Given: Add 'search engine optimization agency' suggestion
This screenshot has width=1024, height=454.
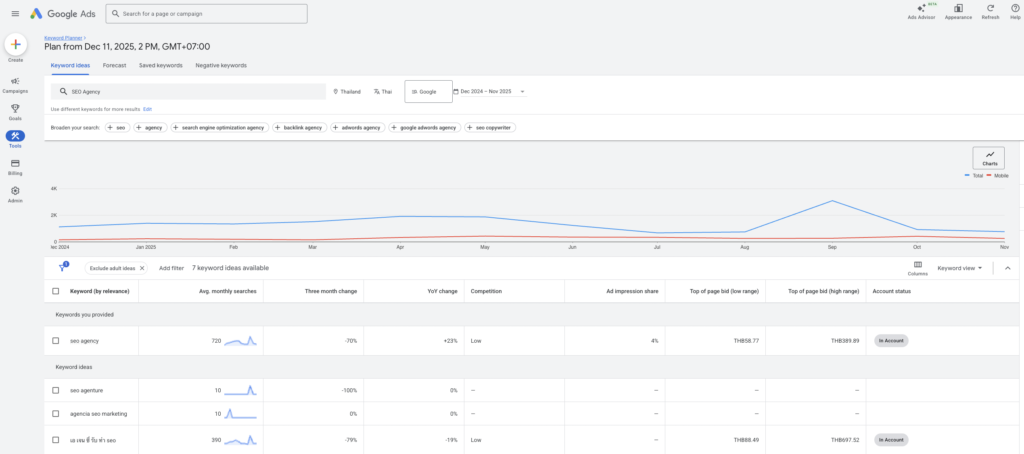Looking at the screenshot, I should pos(219,127).
